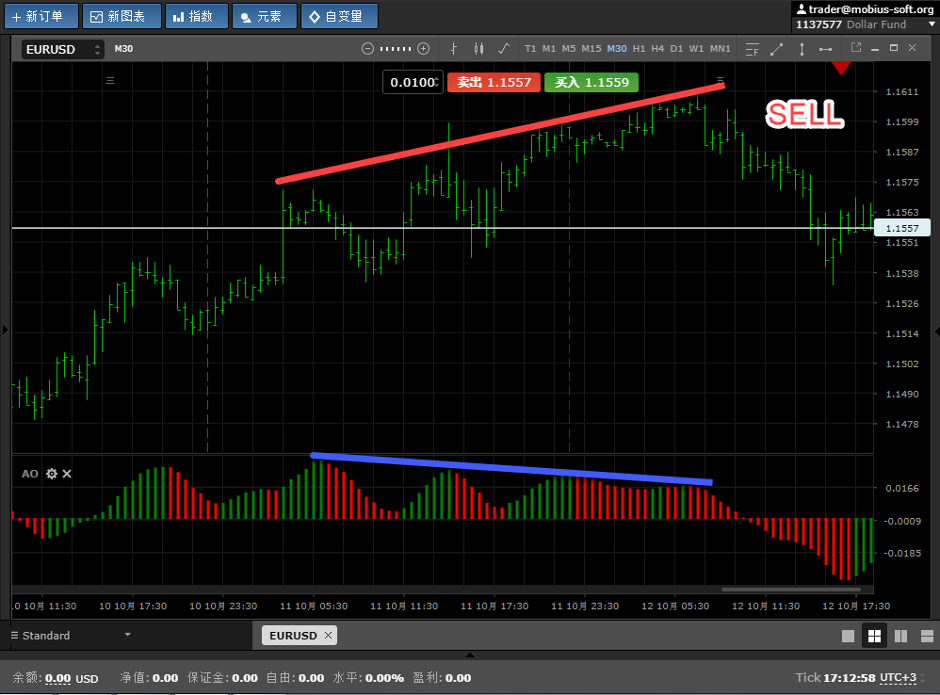Select the M30 timeframe

click(617, 49)
